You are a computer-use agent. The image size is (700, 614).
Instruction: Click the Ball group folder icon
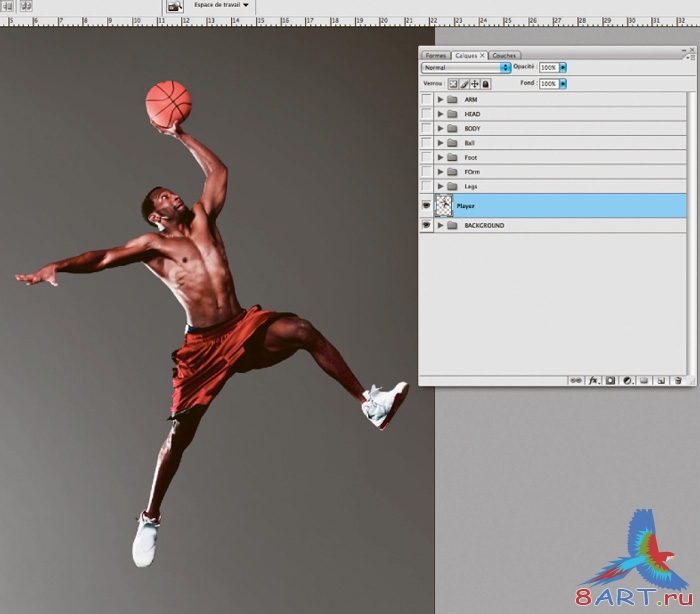pyautogui.click(x=452, y=143)
